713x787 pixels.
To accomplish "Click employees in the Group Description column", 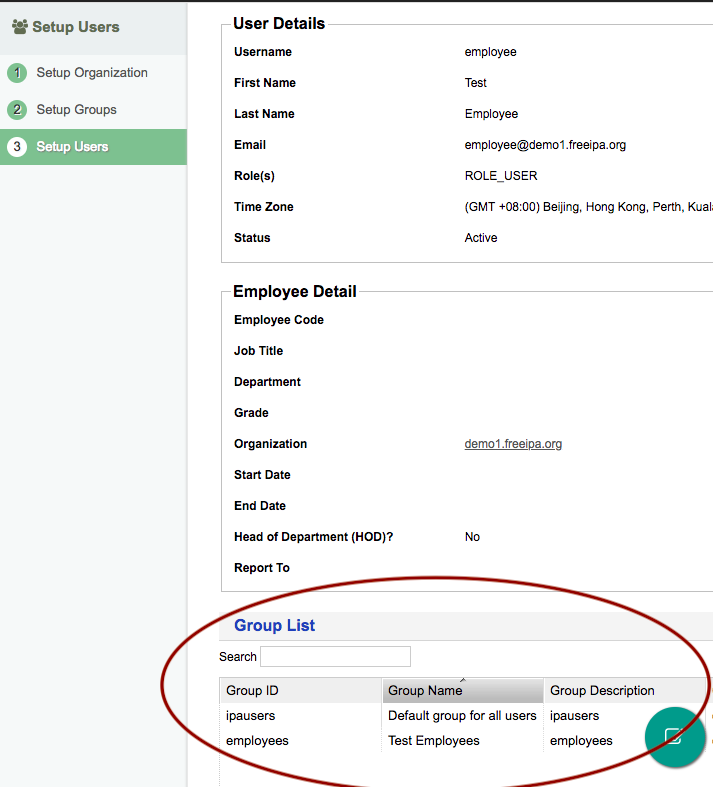I will (581, 741).
